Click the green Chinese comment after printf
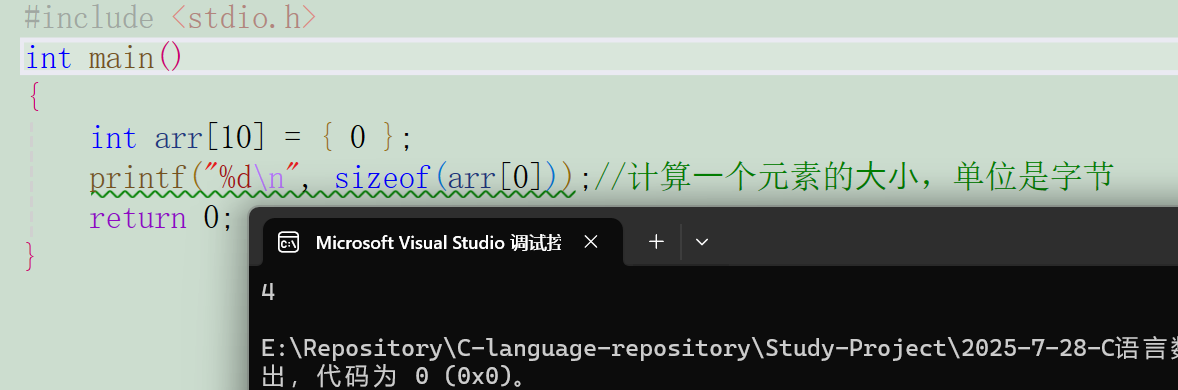 [853, 179]
